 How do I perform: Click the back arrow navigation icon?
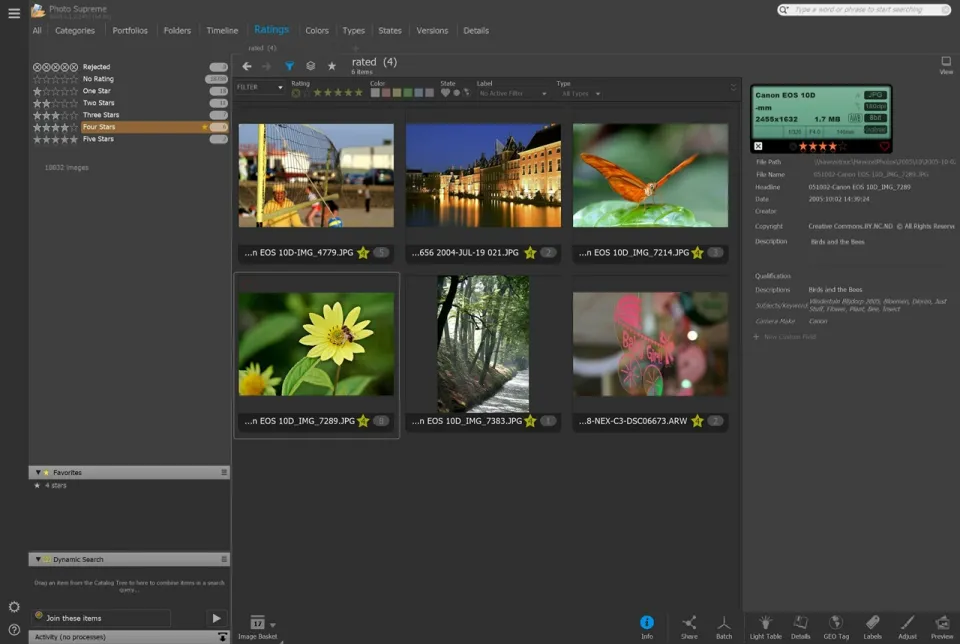247,66
